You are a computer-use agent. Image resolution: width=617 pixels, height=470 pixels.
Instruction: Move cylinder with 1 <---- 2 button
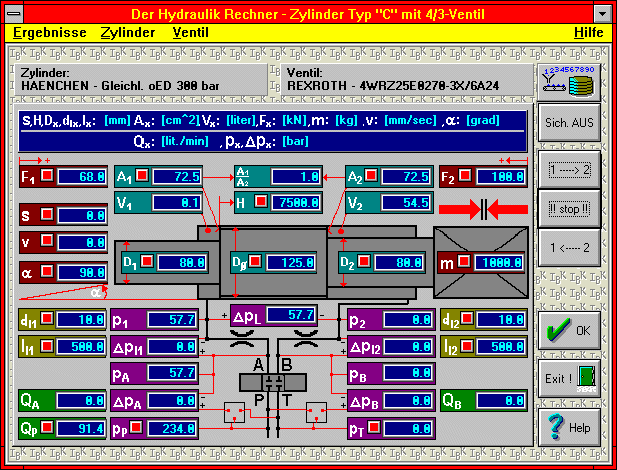[569, 248]
